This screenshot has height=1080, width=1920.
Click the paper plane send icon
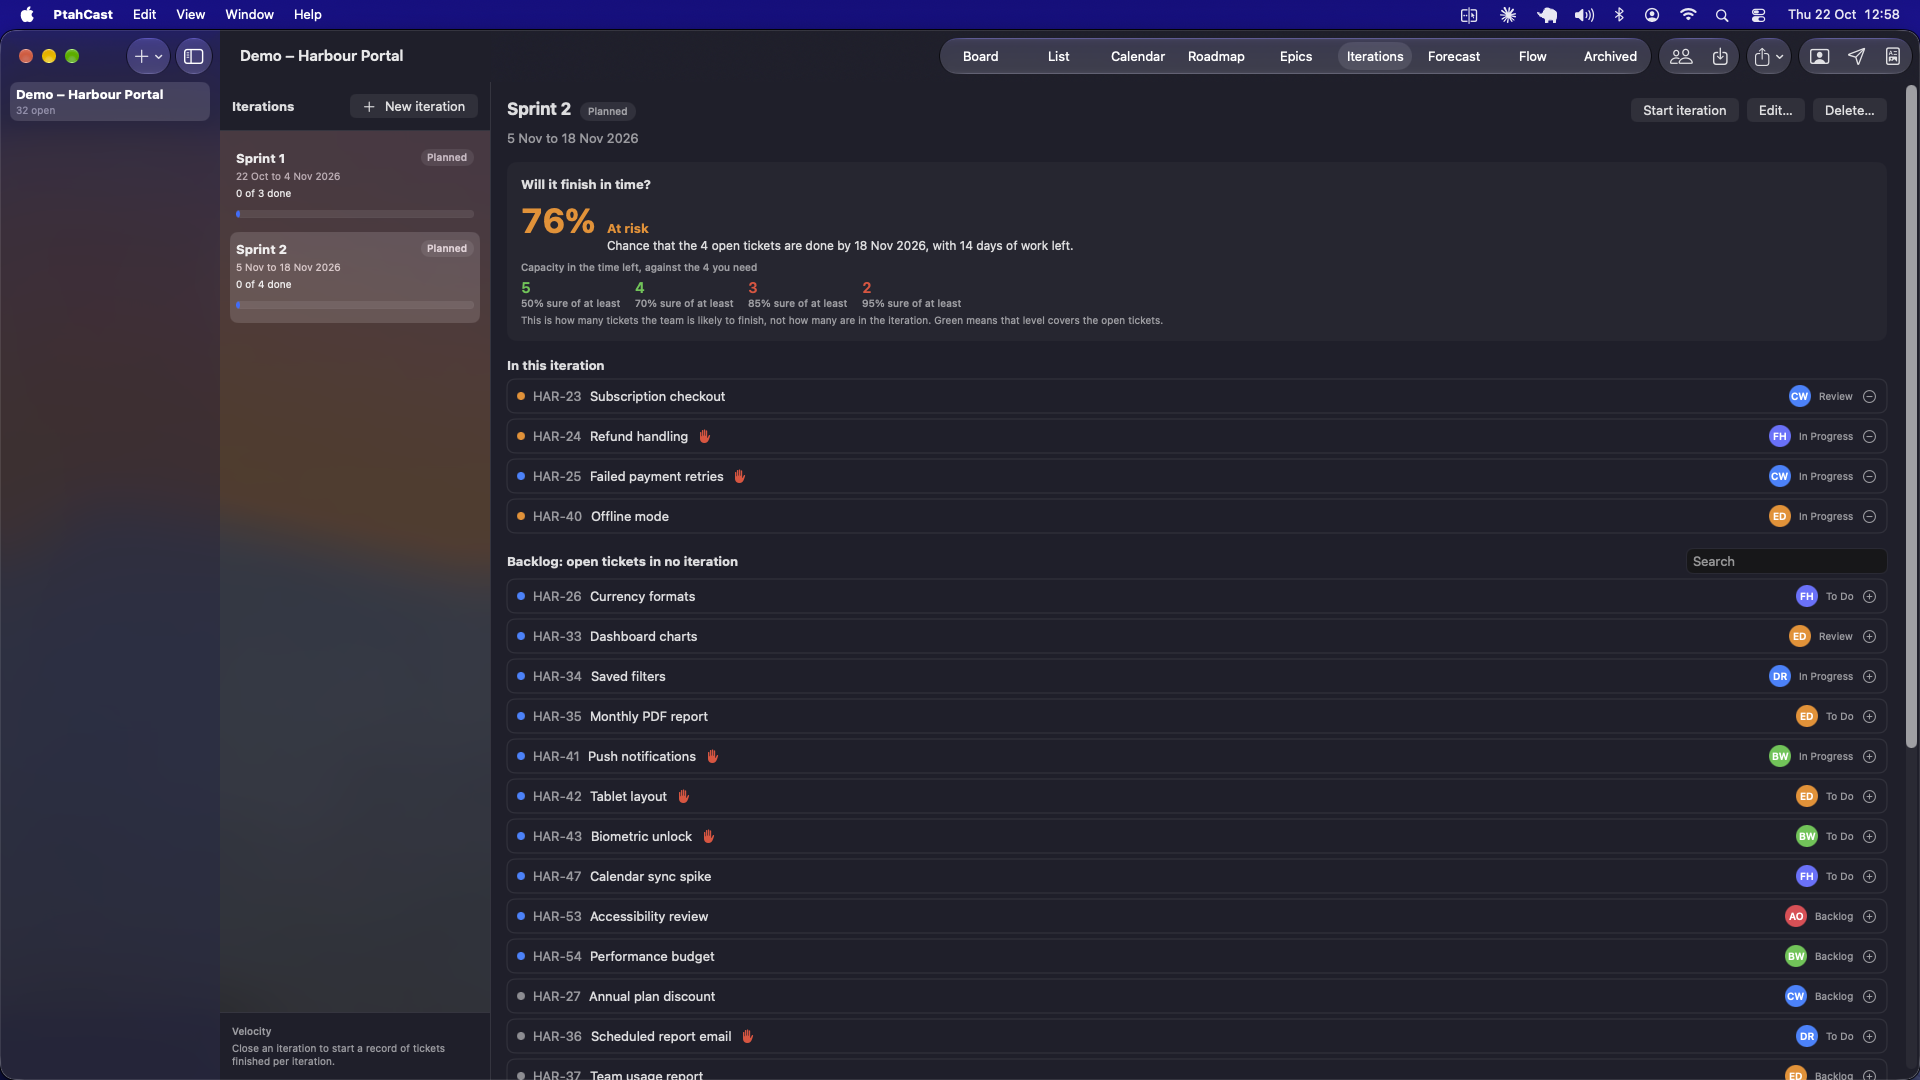pos(1856,57)
